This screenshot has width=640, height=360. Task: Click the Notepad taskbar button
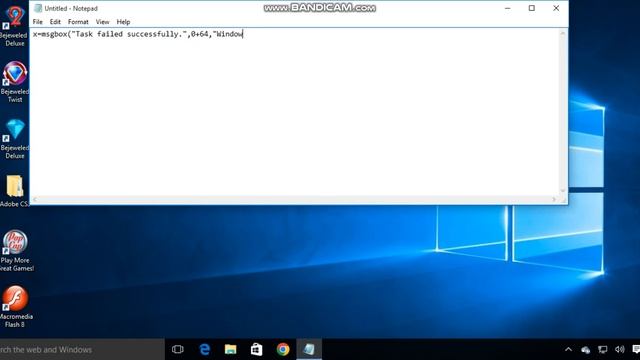point(309,349)
